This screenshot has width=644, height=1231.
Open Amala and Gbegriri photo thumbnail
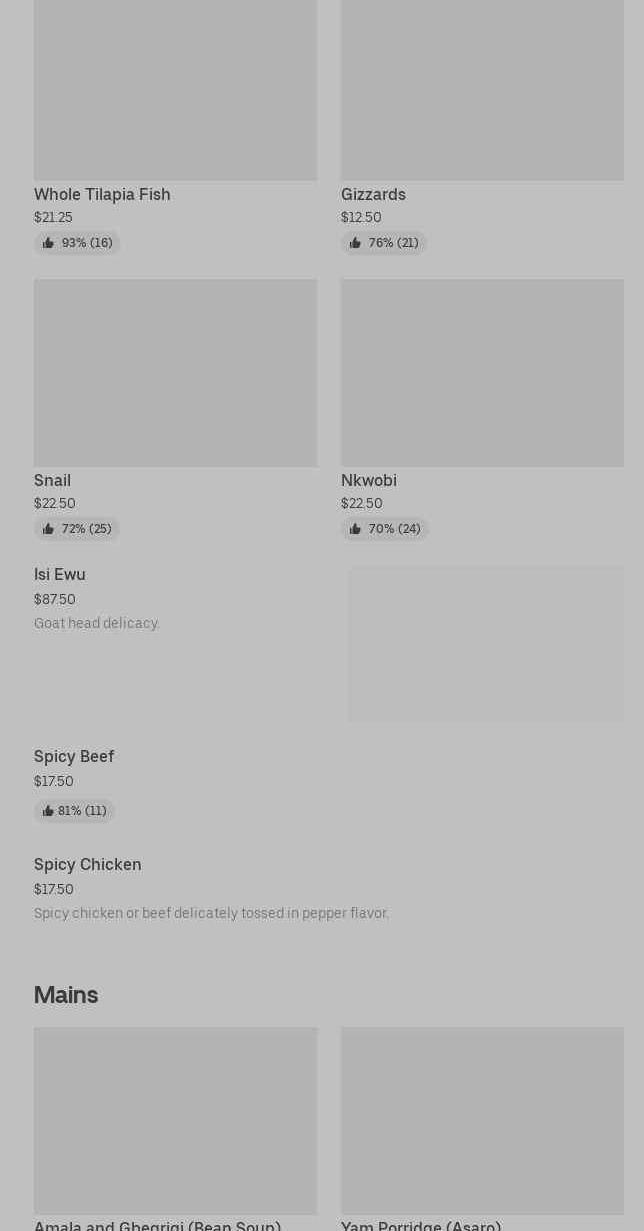tap(175, 1120)
